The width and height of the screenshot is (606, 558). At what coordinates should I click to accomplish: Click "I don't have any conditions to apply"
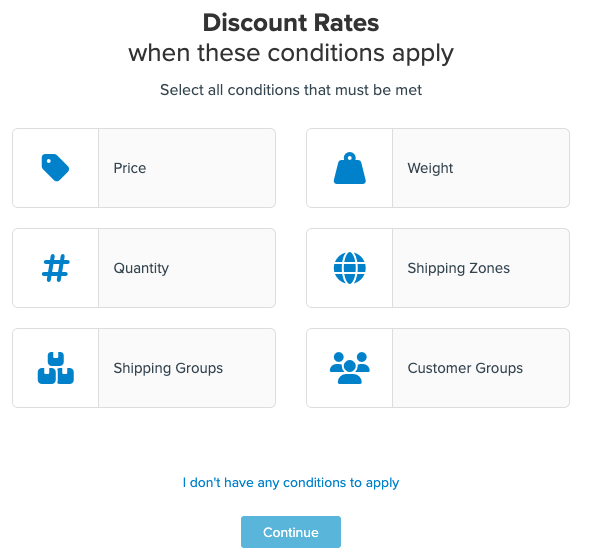coord(291,483)
